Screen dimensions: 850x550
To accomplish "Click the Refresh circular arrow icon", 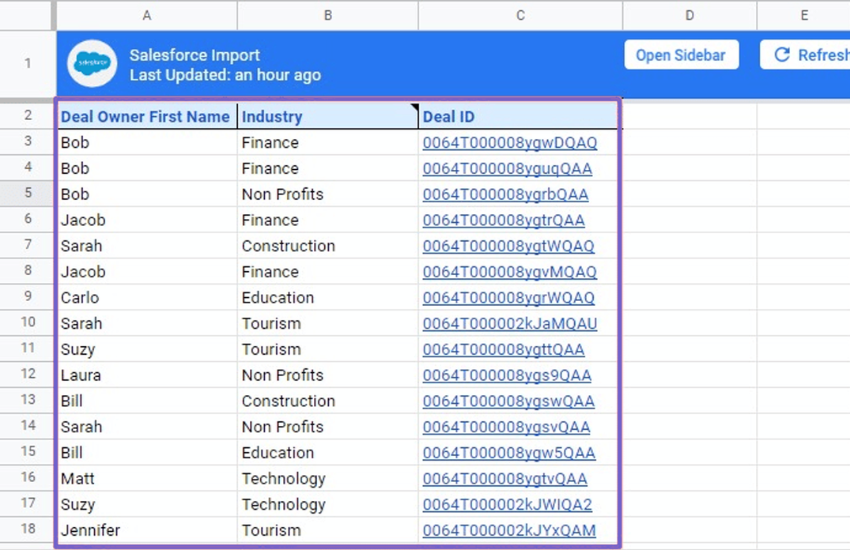I will (782, 55).
